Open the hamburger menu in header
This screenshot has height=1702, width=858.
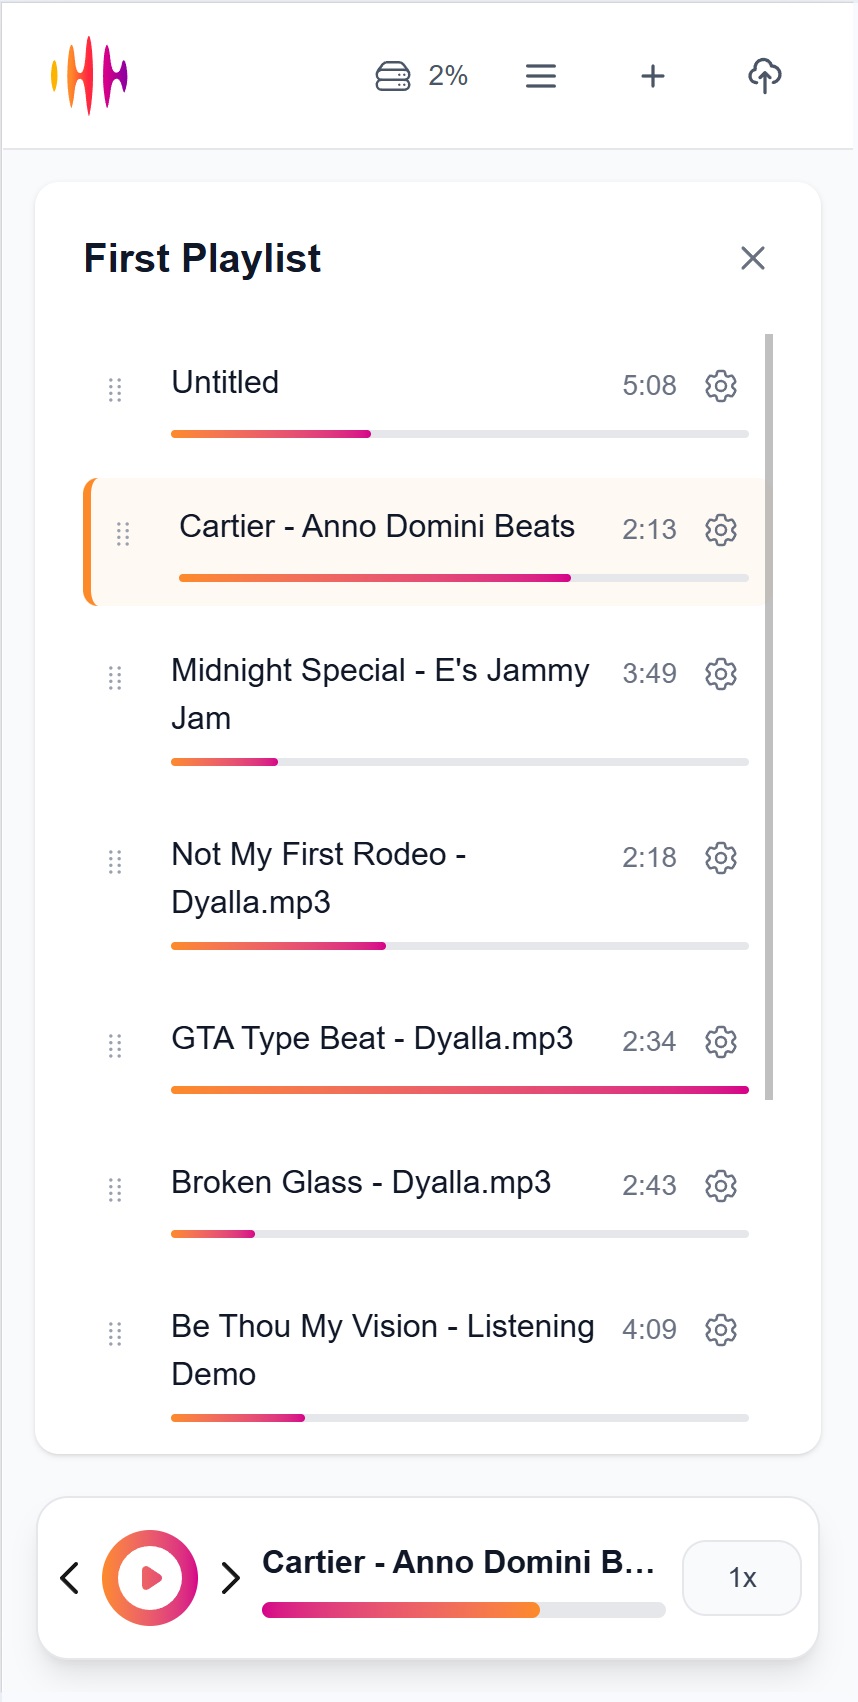tap(541, 76)
